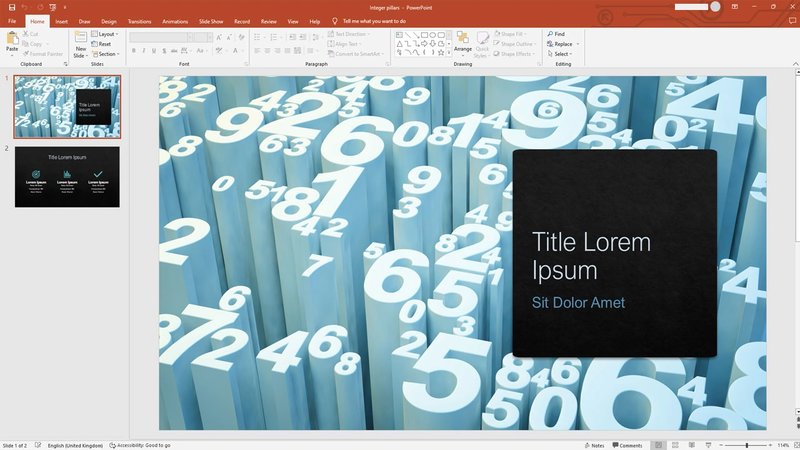Zoom out with the minus button

click(721, 445)
